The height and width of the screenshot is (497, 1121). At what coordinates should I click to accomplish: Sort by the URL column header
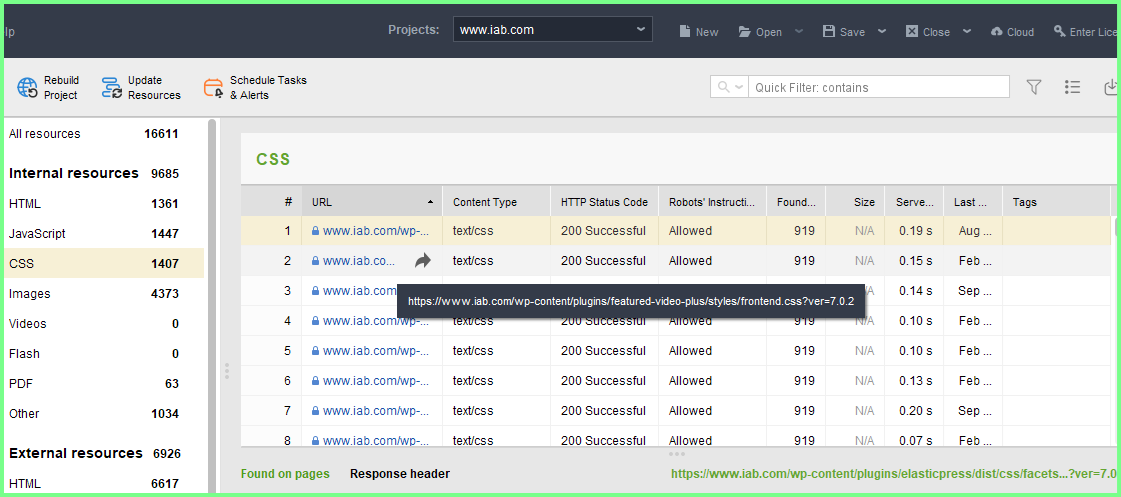point(372,202)
